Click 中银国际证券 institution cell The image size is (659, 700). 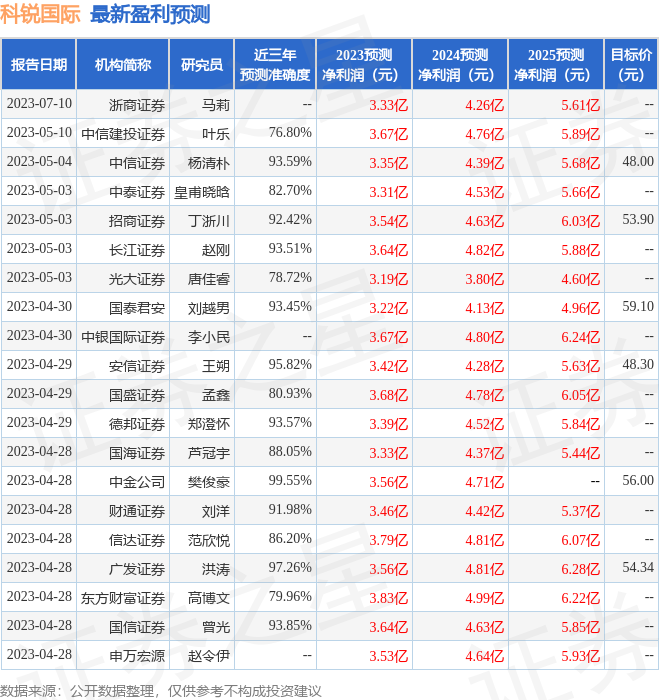(123, 338)
